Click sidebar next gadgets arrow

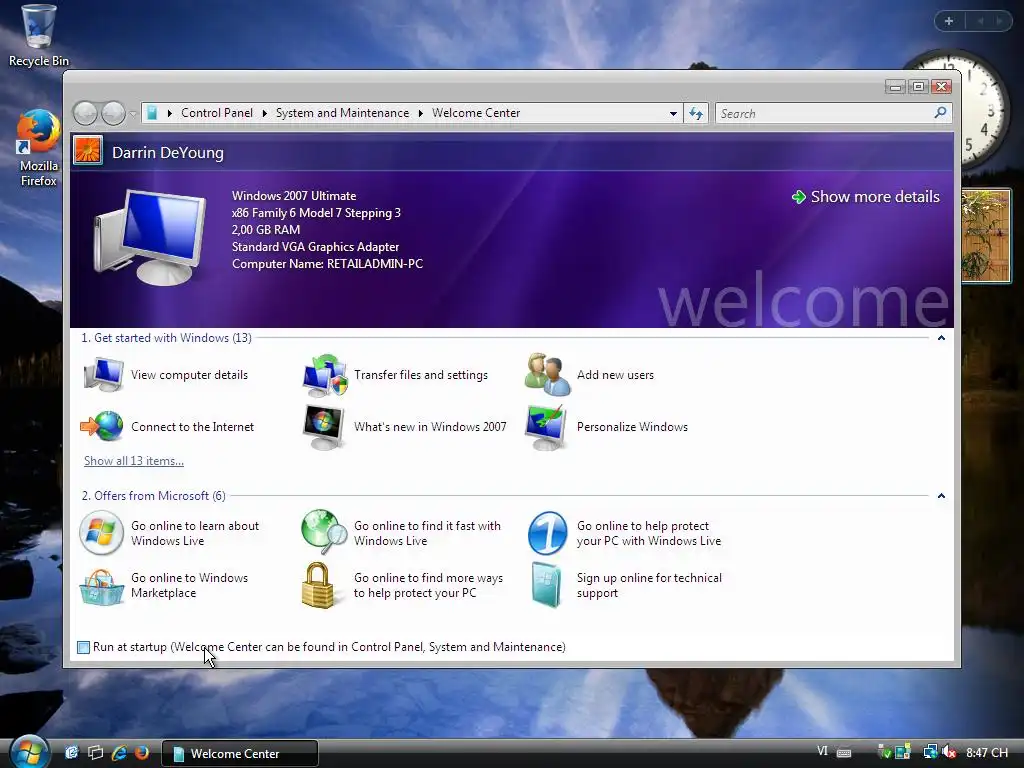click(999, 21)
